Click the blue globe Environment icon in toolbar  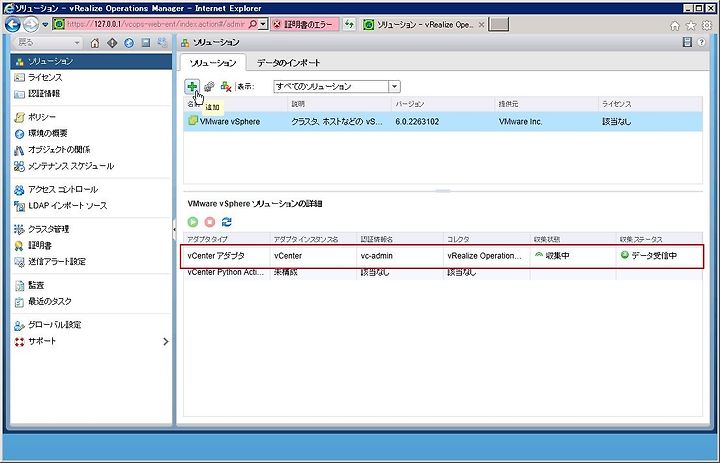click(x=129, y=43)
